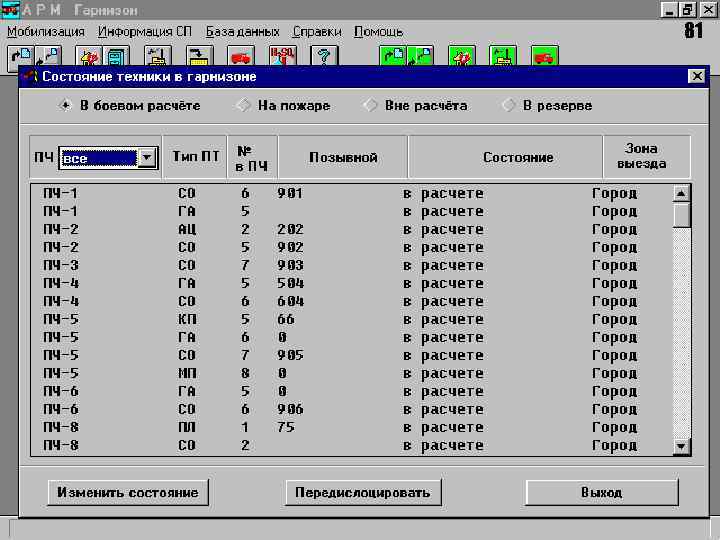
Task: Open the База данных menu
Action: [242, 32]
